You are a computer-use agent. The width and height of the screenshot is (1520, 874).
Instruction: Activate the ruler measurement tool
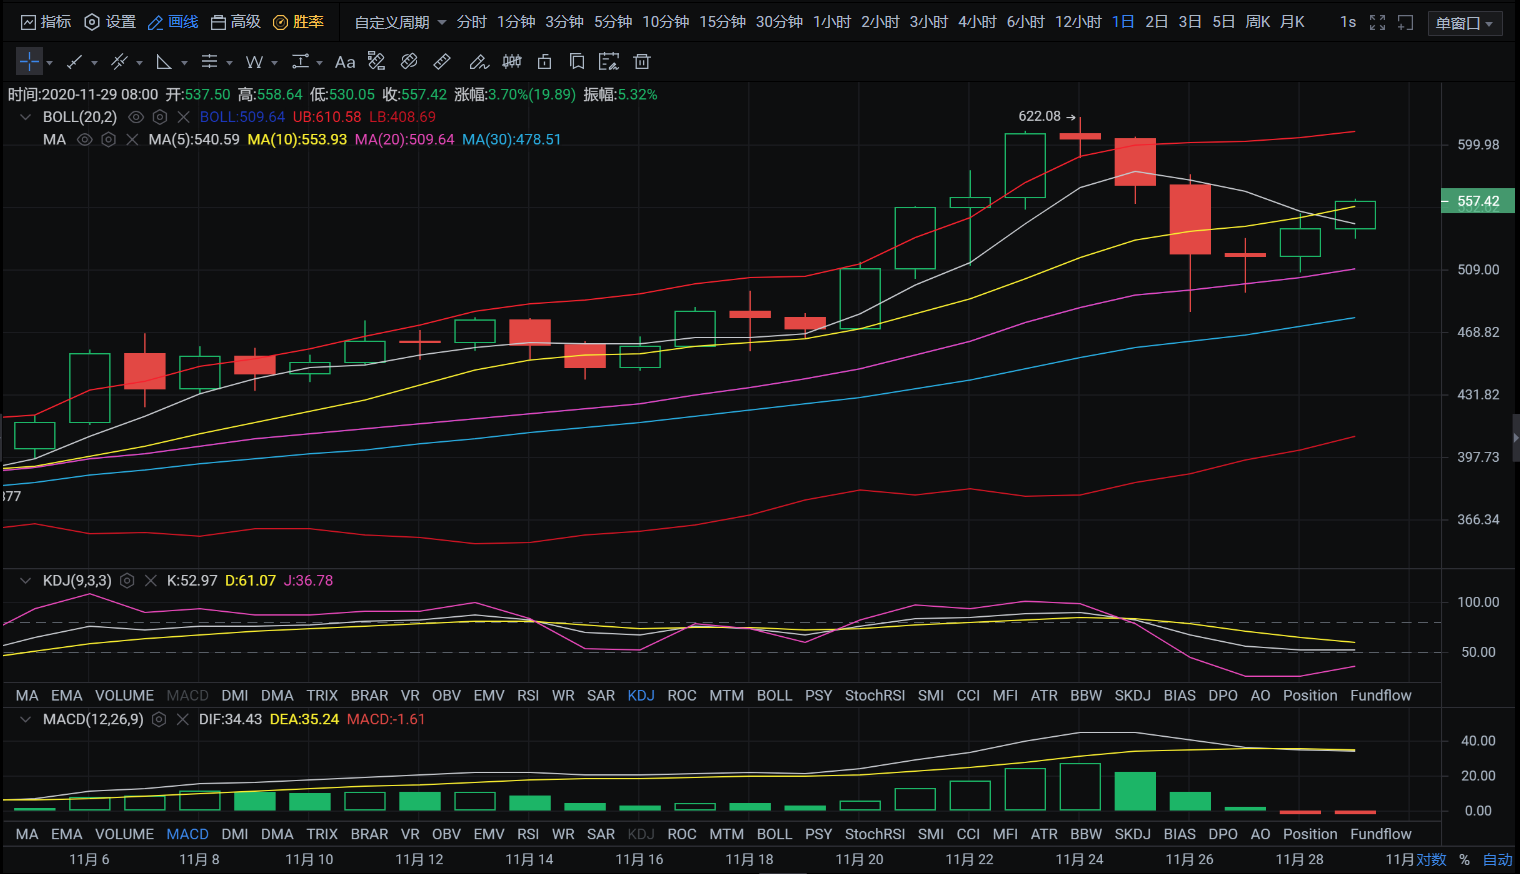pos(442,62)
